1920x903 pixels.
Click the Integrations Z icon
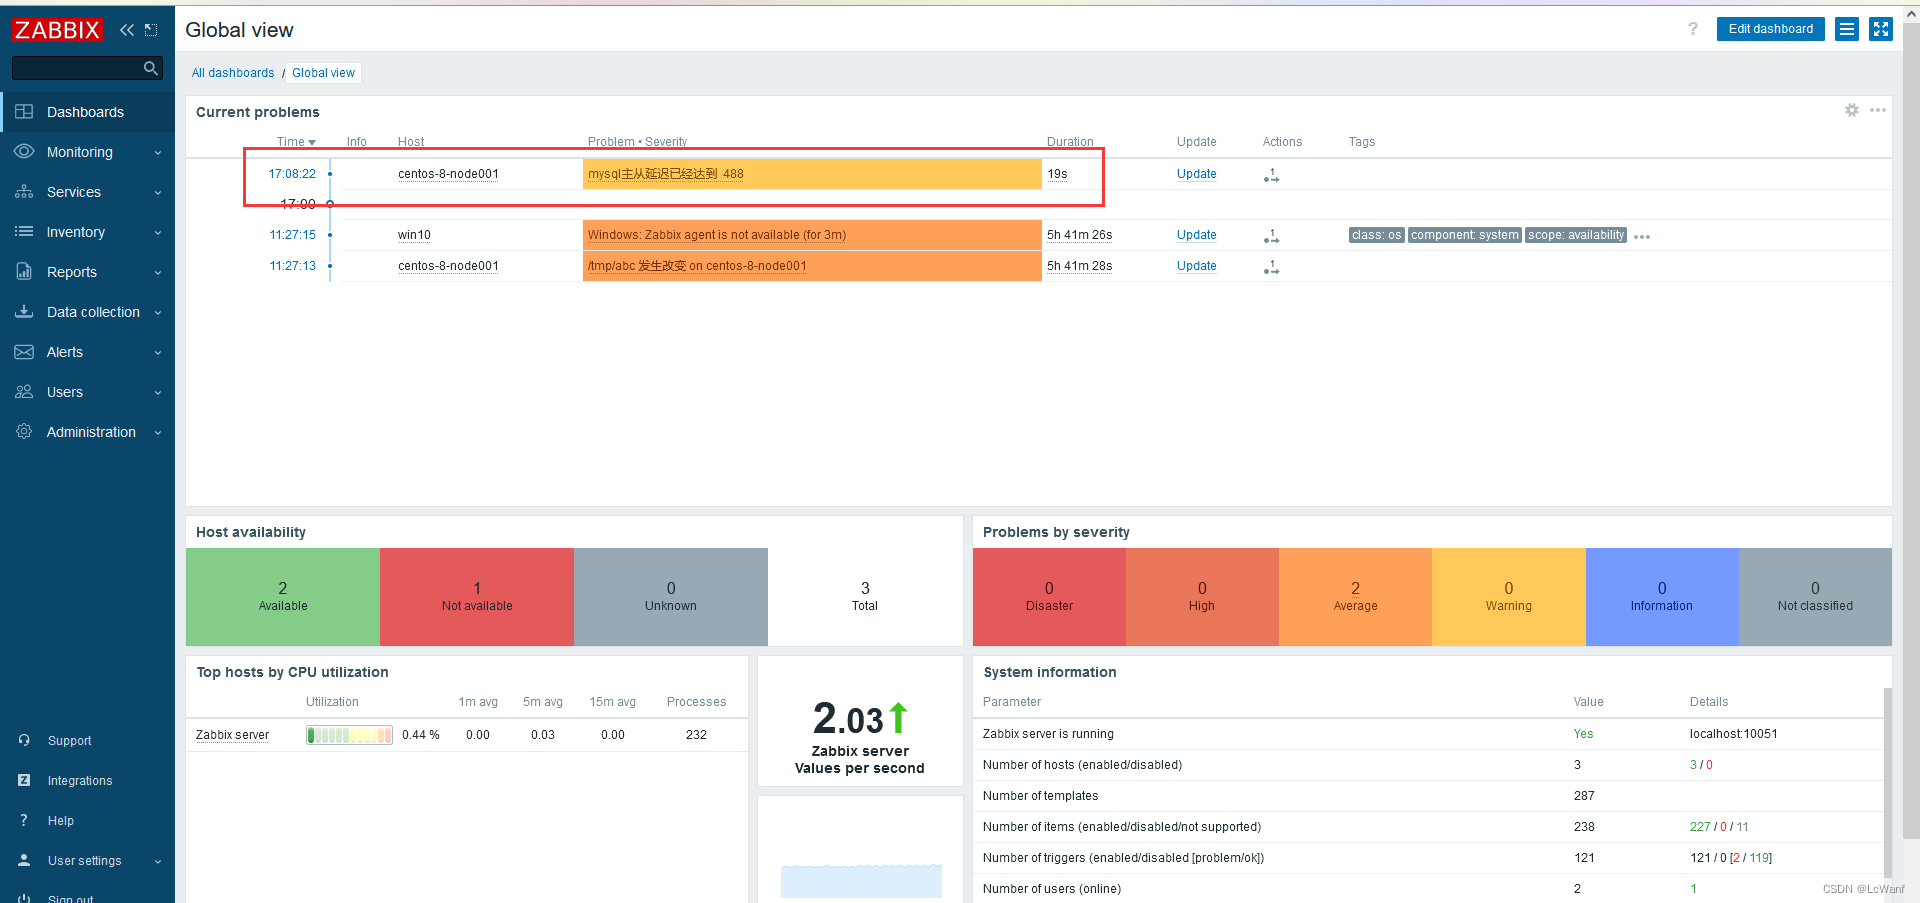pyautogui.click(x=24, y=780)
